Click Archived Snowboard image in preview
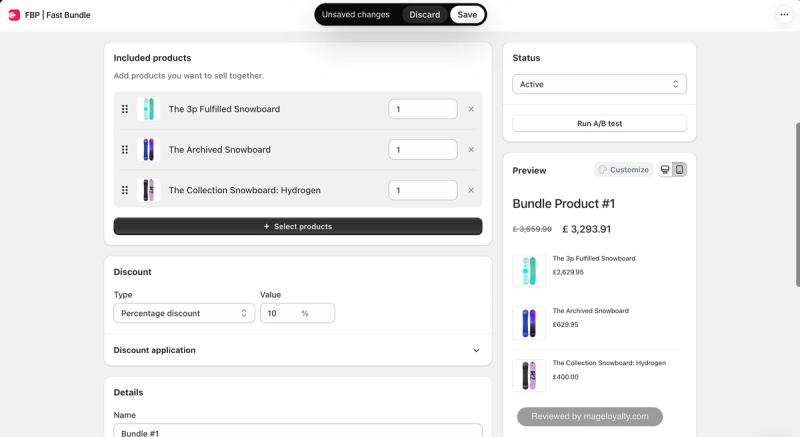 529,323
